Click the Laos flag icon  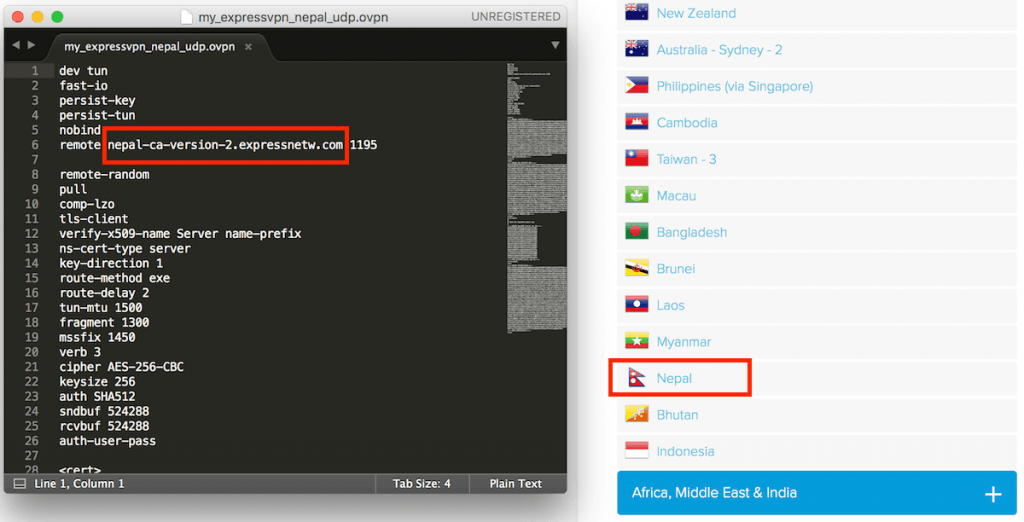pyautogui.click(x=636, y=305)
